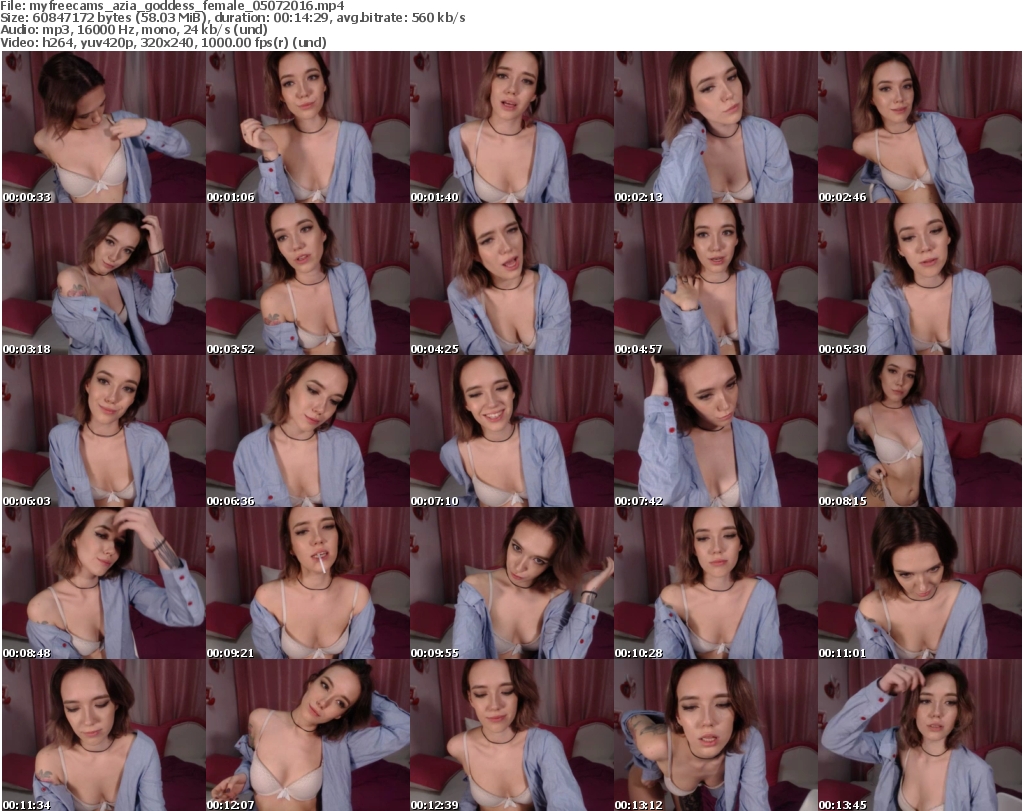Click the frame labeled 00:12:07
The width and height of the screenshot is (1024, 811).
(308, 735)
